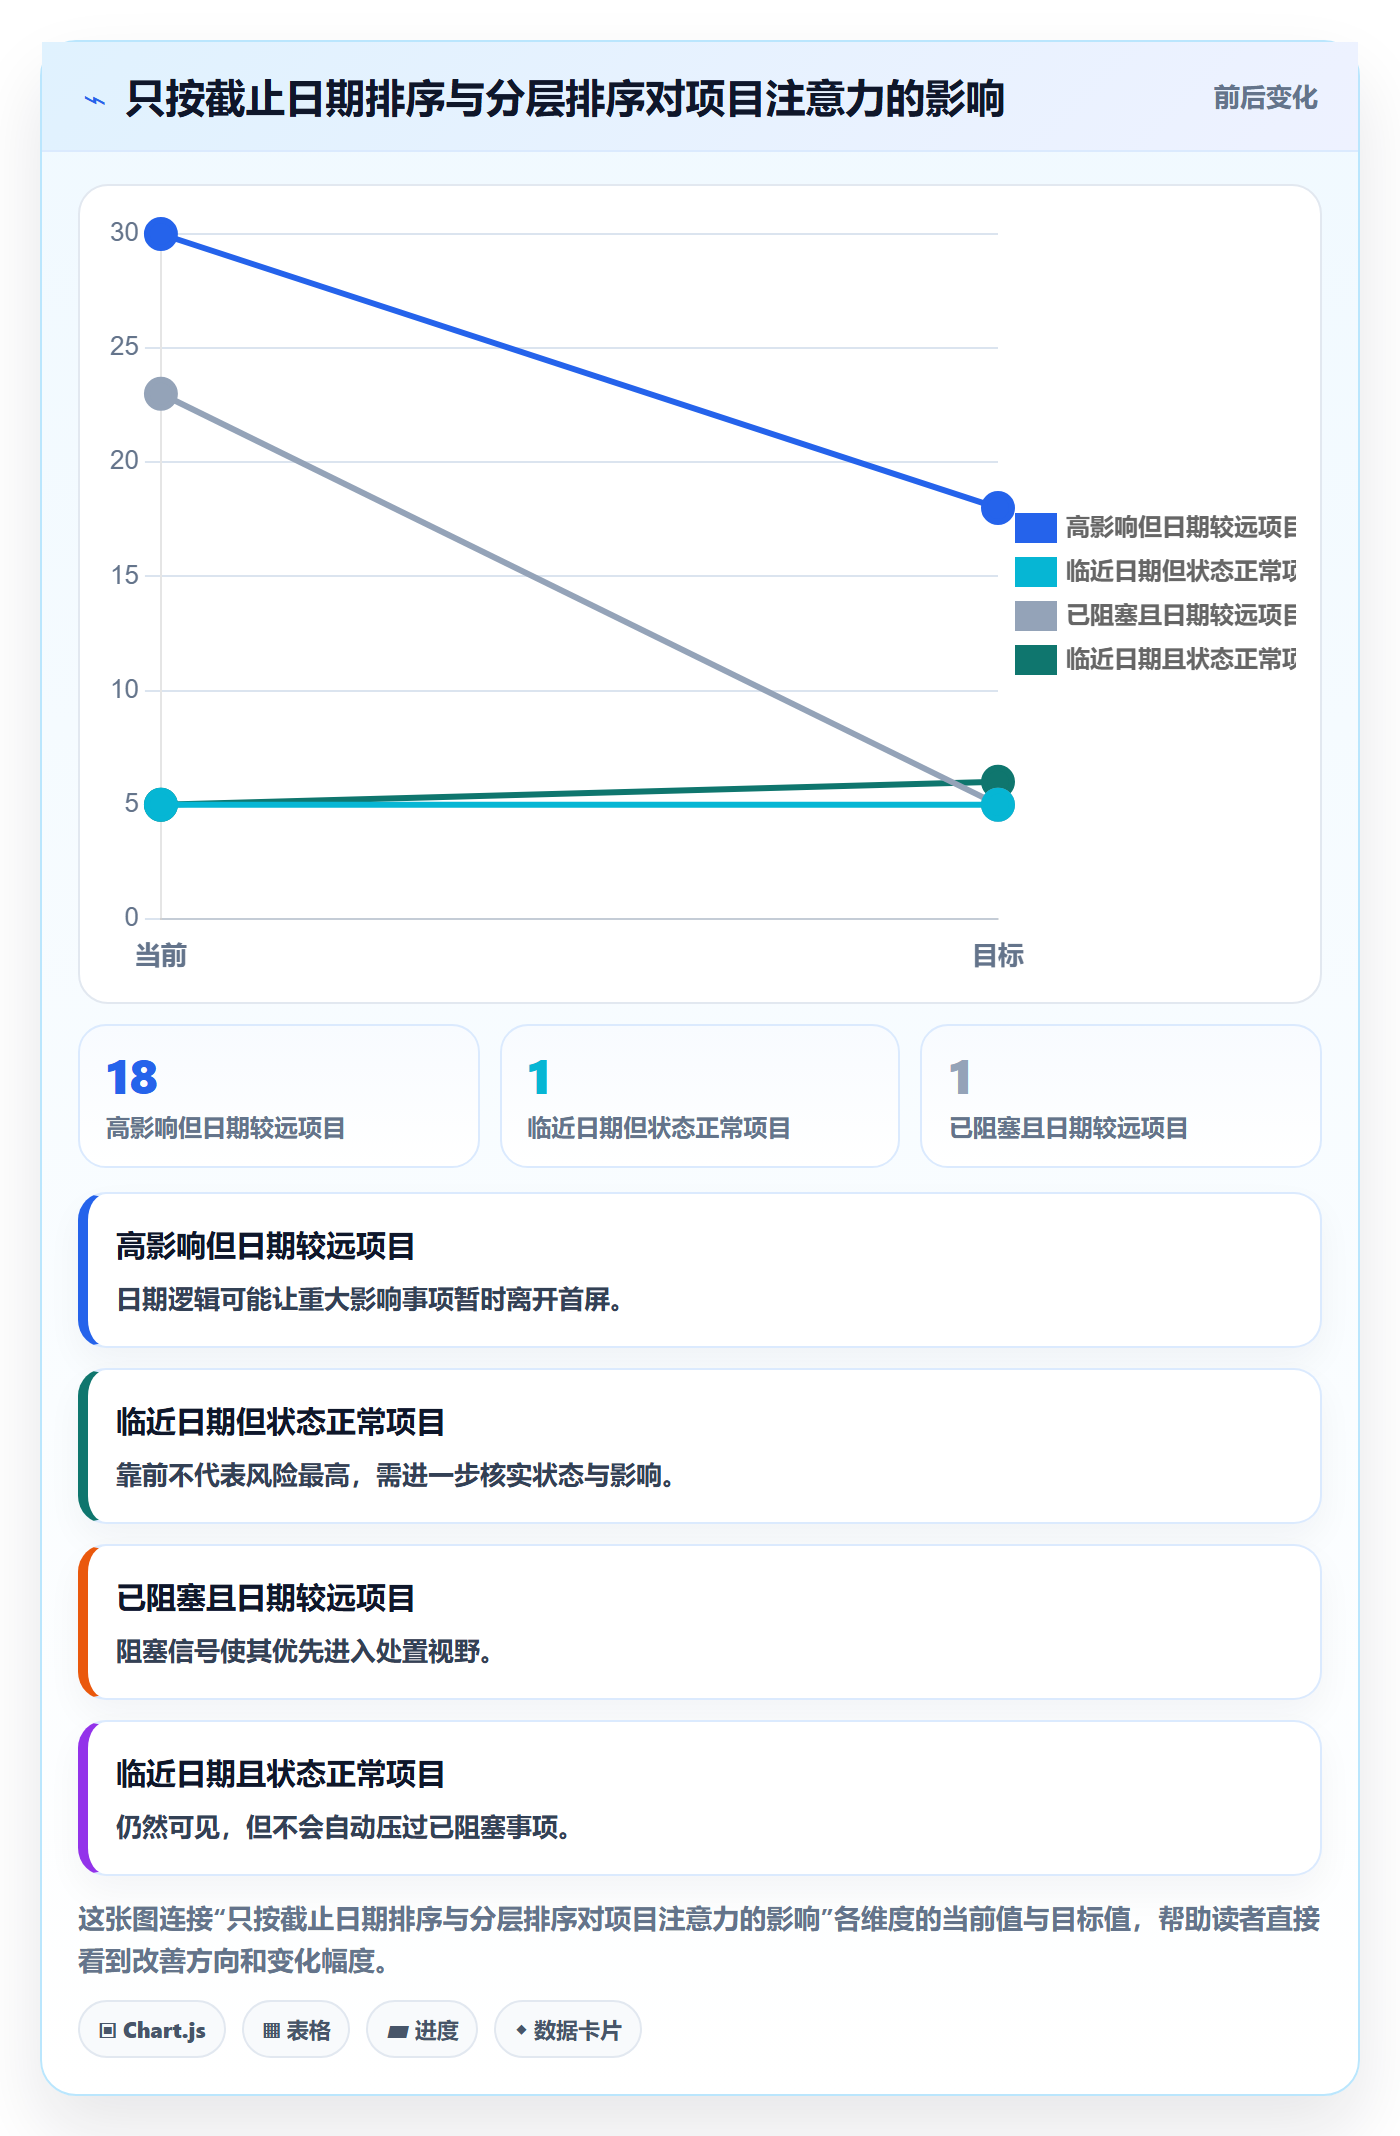This screenshot has height=2136, width=1400.
Task: Click the orange-bordered card title 已阻塞且日期较远项目
Action: coord(265,1599)
